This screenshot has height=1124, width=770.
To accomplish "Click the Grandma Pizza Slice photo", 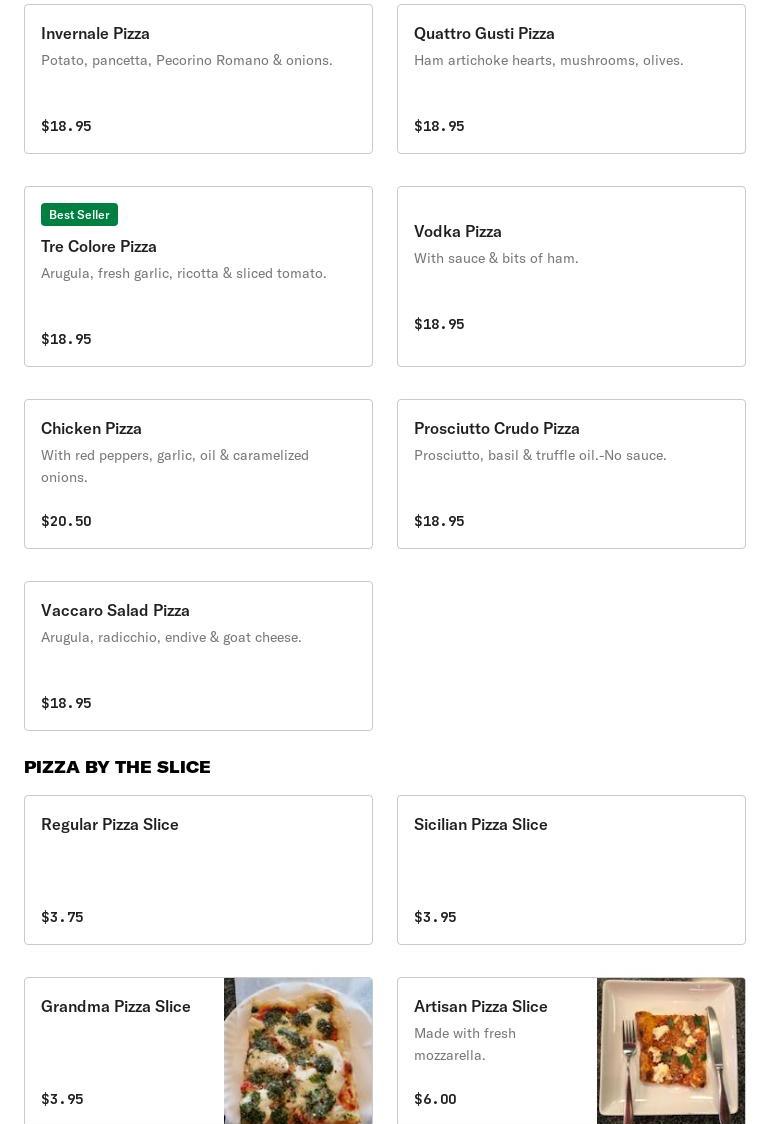I will pyautogui.click(x=298, y=1050).
